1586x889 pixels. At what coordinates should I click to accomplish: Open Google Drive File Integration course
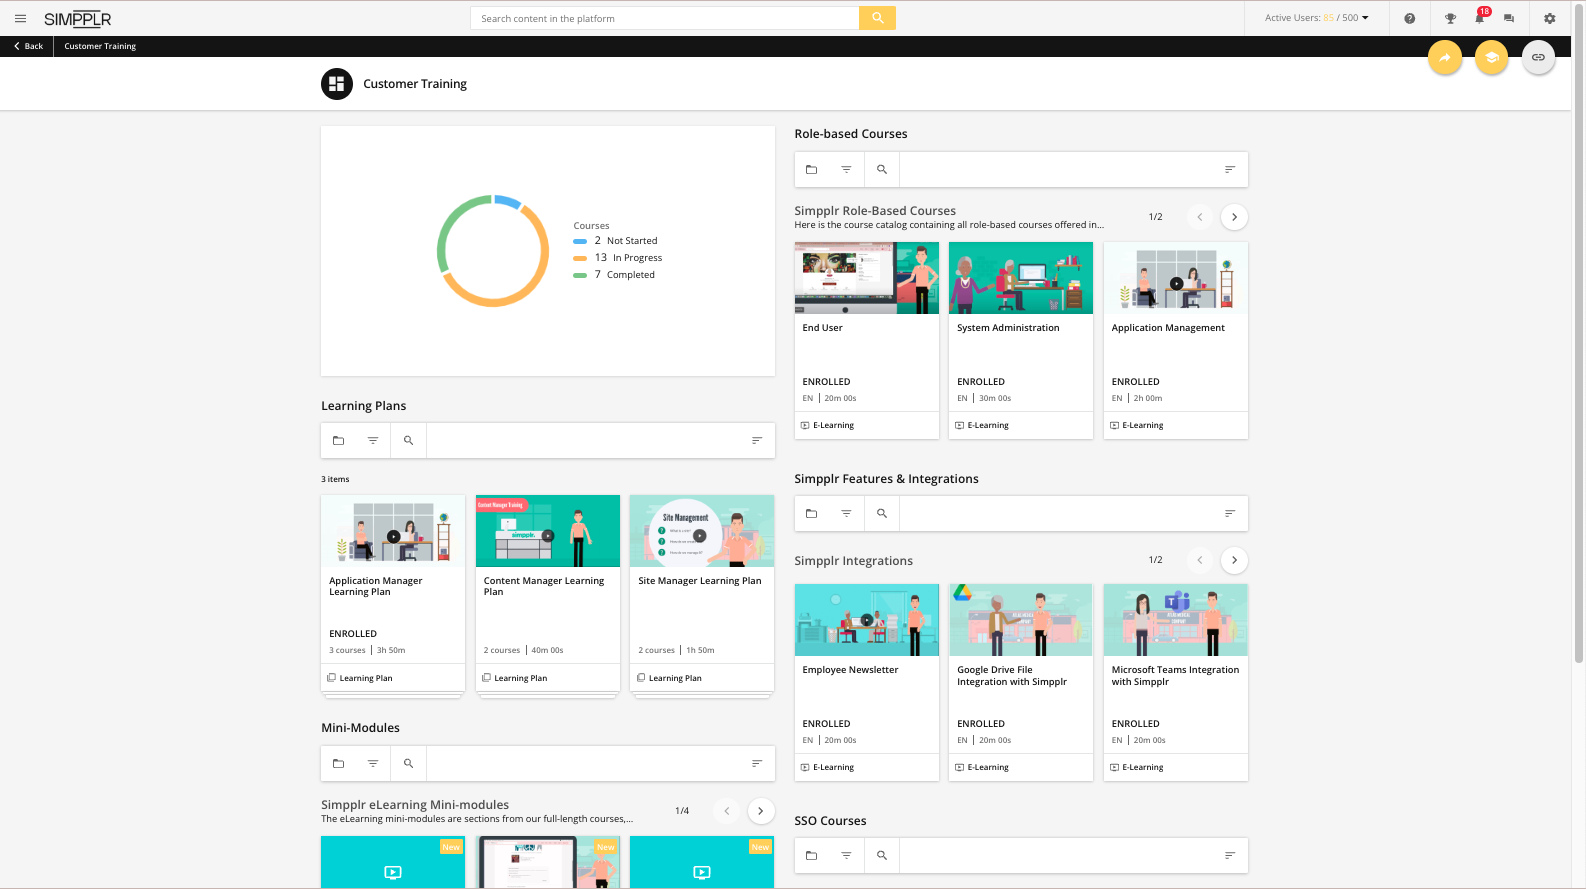click(1021, 682)
